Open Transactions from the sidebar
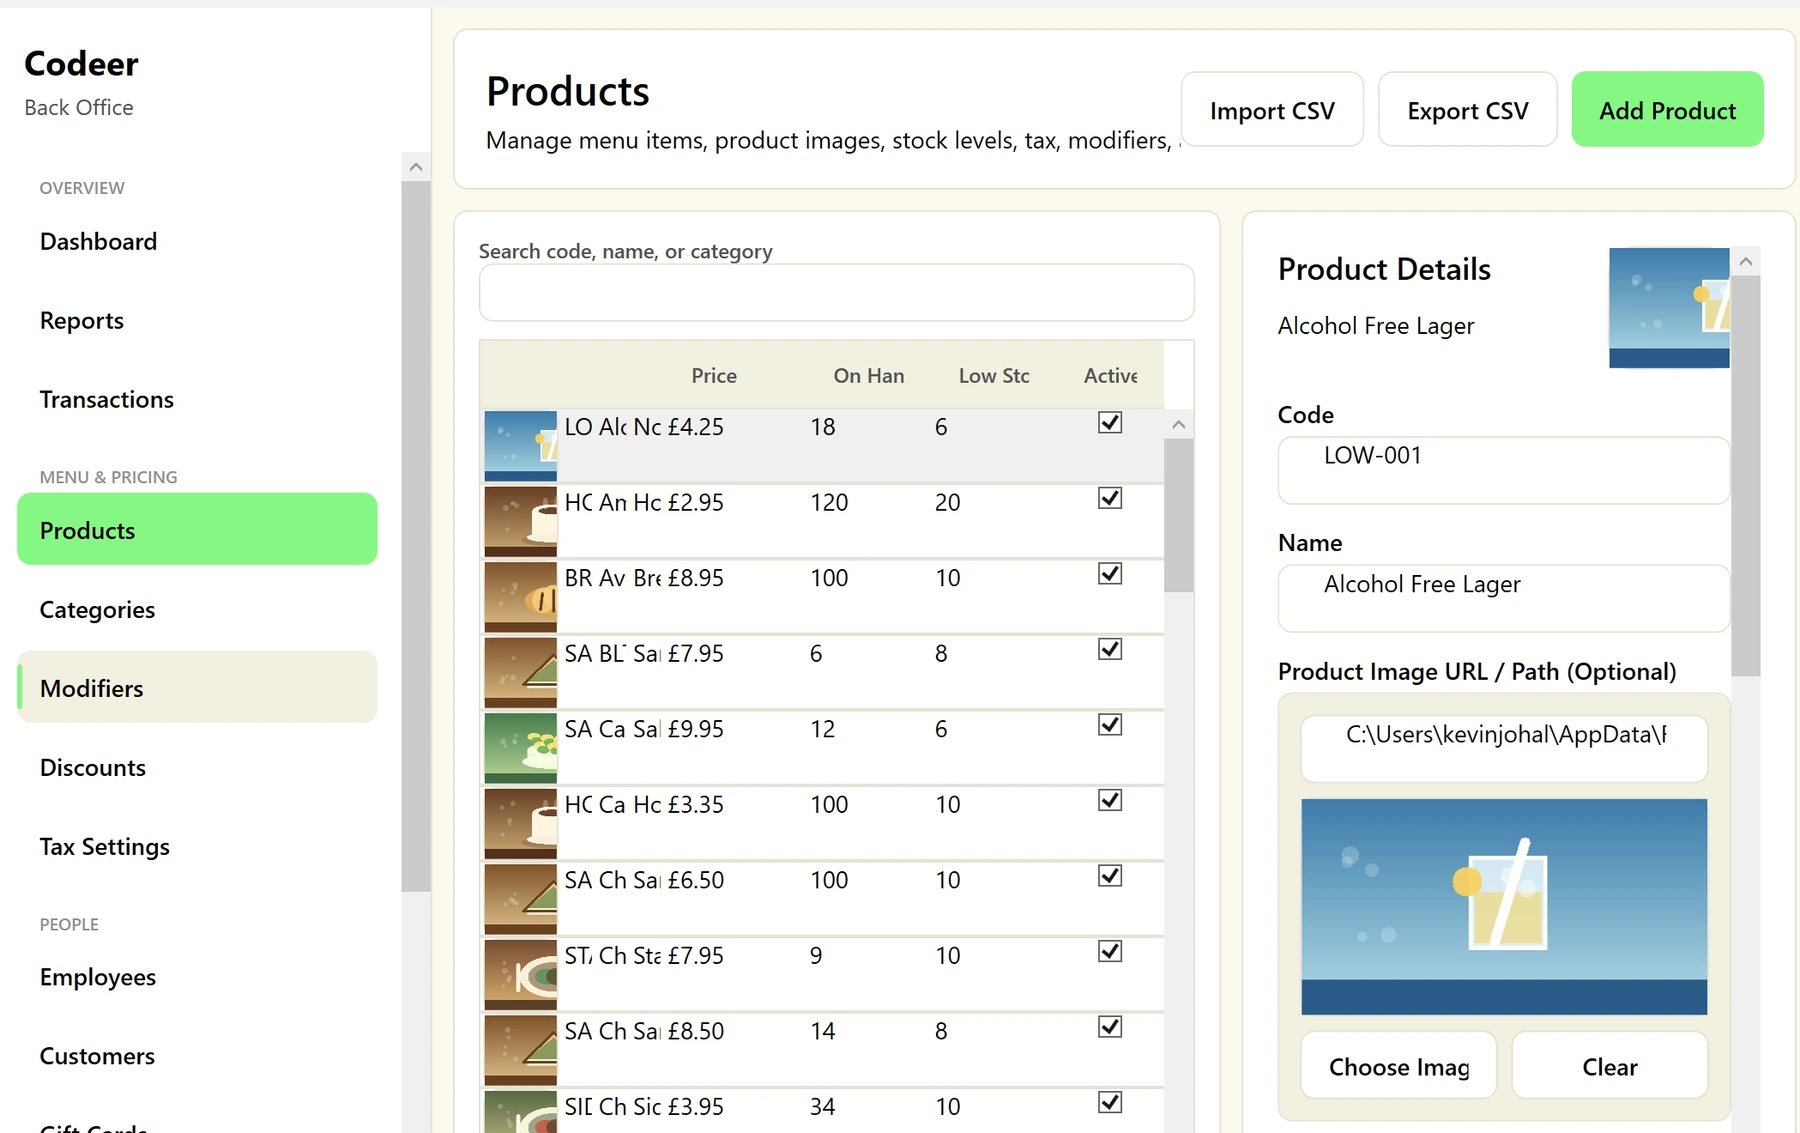The width and height of the screenshot is (1800, 1133). point(197,399)
